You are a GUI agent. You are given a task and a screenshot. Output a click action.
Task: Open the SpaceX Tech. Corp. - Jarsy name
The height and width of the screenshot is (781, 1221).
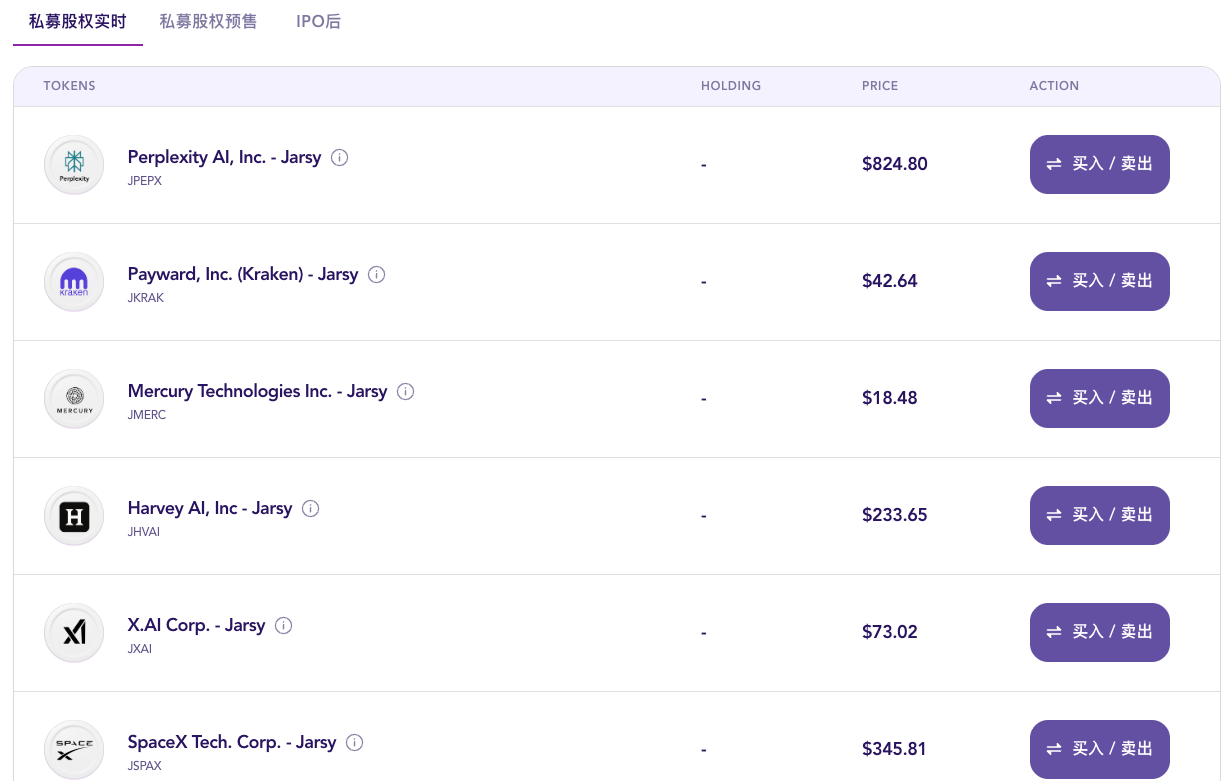click(231, 742)
